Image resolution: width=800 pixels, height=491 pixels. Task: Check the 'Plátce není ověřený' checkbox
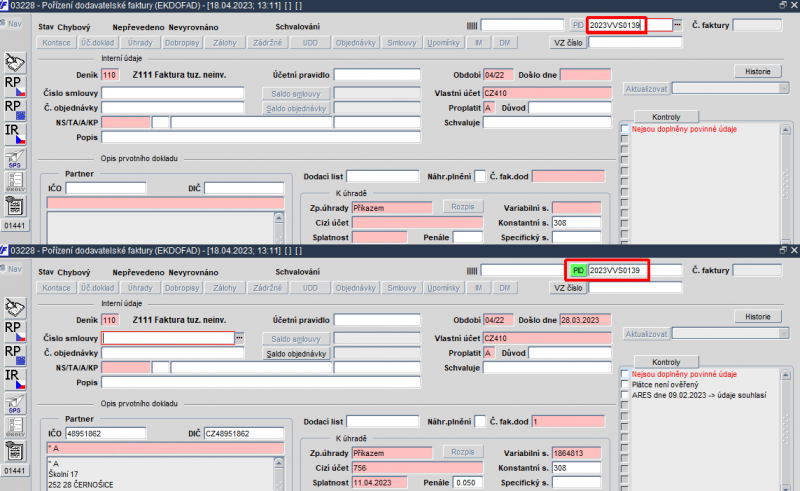click(624, 384)
